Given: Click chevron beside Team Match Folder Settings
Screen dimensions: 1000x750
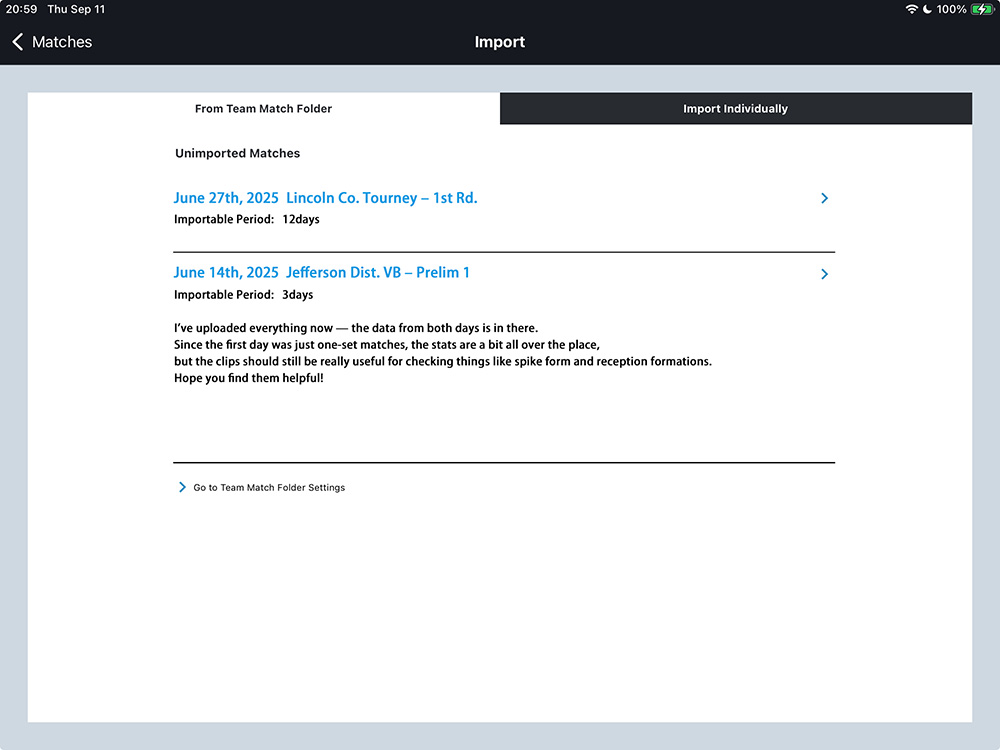Looking at the screenshot, I should (182, 487).
